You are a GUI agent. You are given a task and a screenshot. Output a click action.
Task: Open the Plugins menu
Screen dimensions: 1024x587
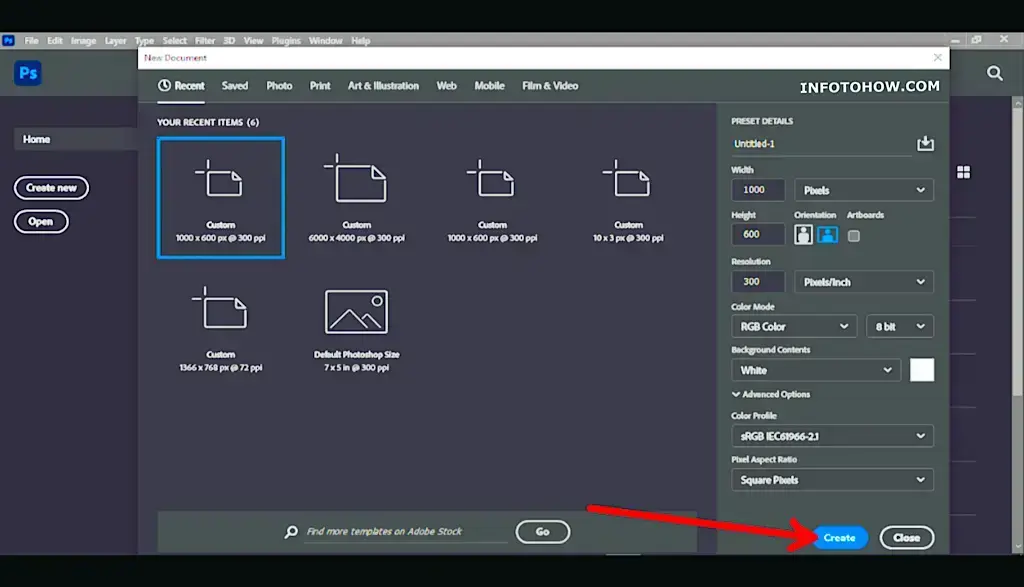tap(285, 40)
